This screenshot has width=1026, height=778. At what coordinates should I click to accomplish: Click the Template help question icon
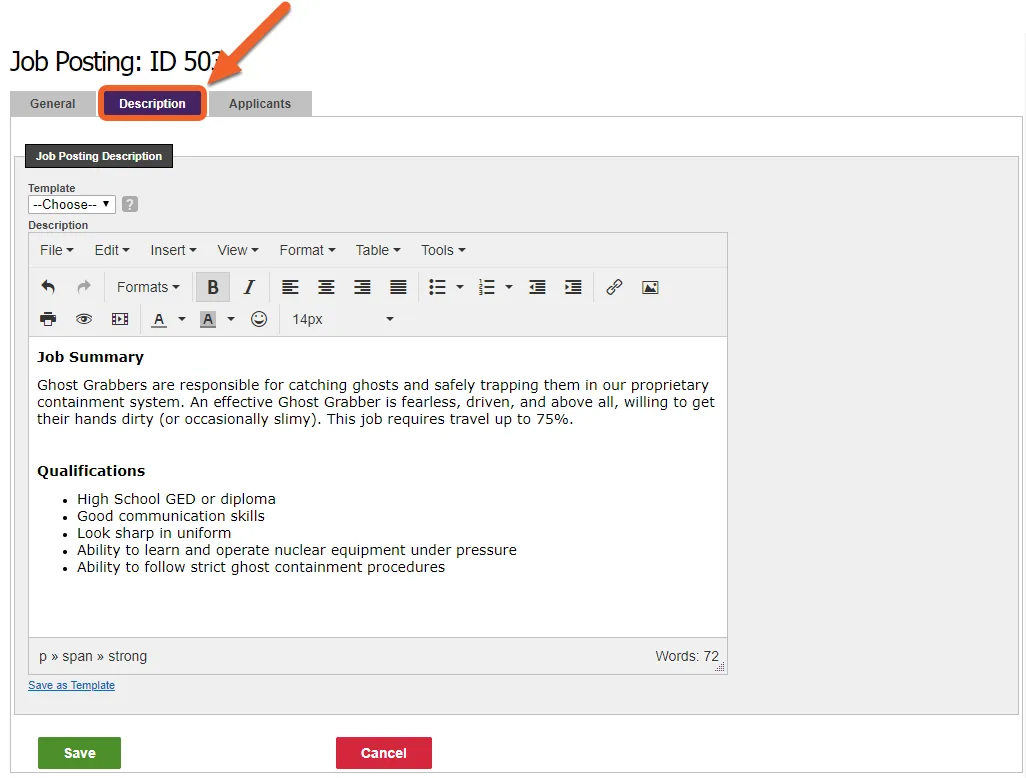click(x=130, y=204)
